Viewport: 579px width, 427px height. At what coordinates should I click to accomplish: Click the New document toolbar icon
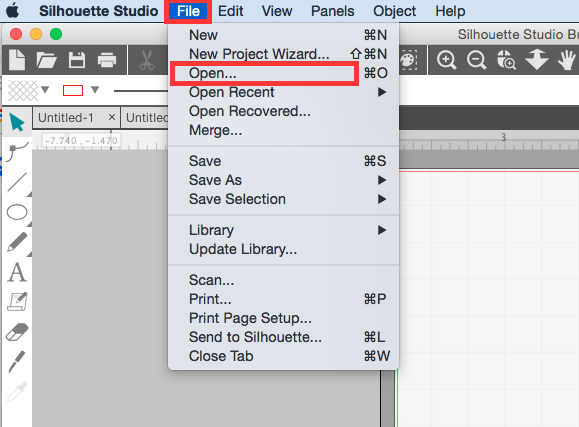coord(17,59)
